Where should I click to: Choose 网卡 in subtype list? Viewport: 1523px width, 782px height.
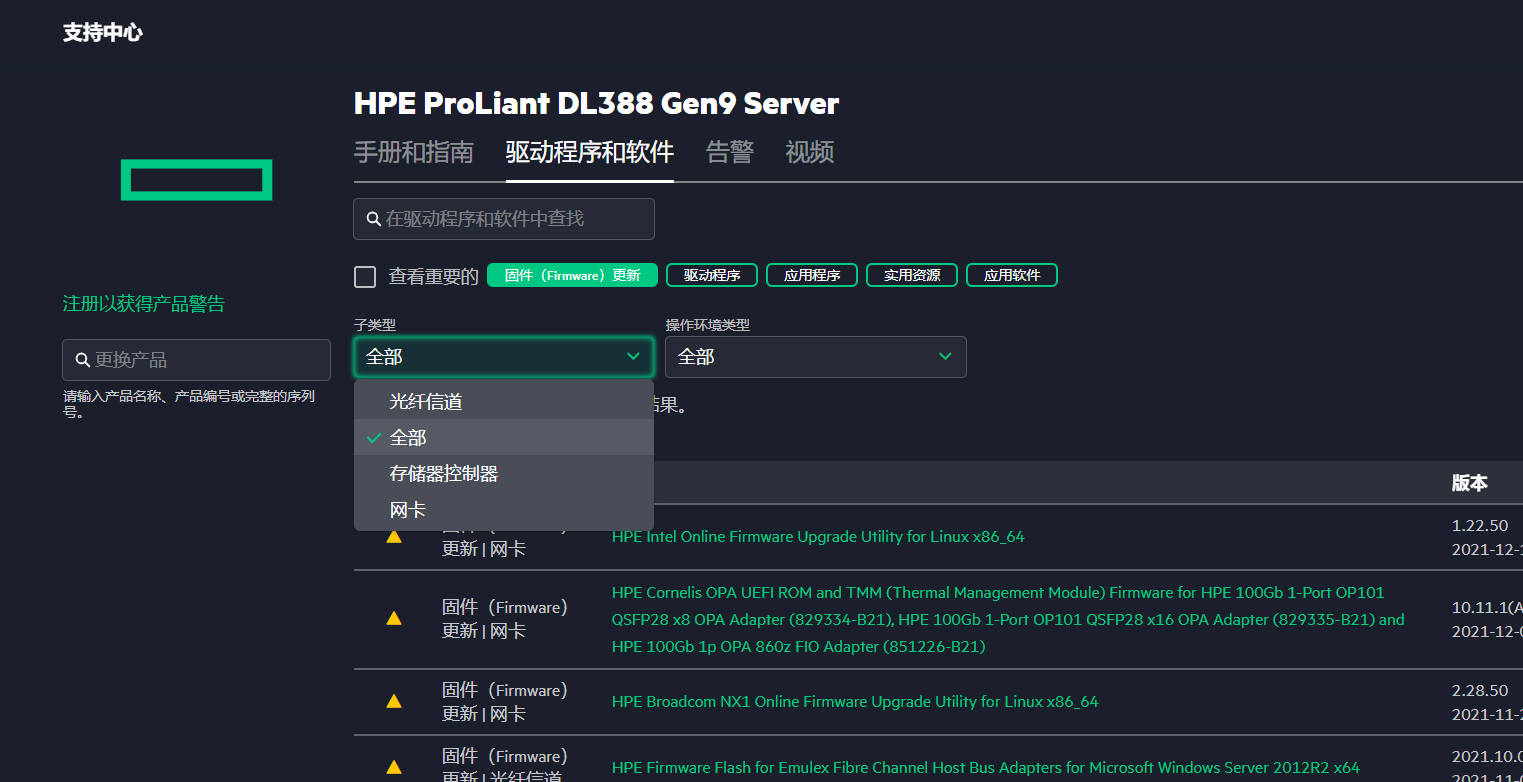(x=504, y=510)
